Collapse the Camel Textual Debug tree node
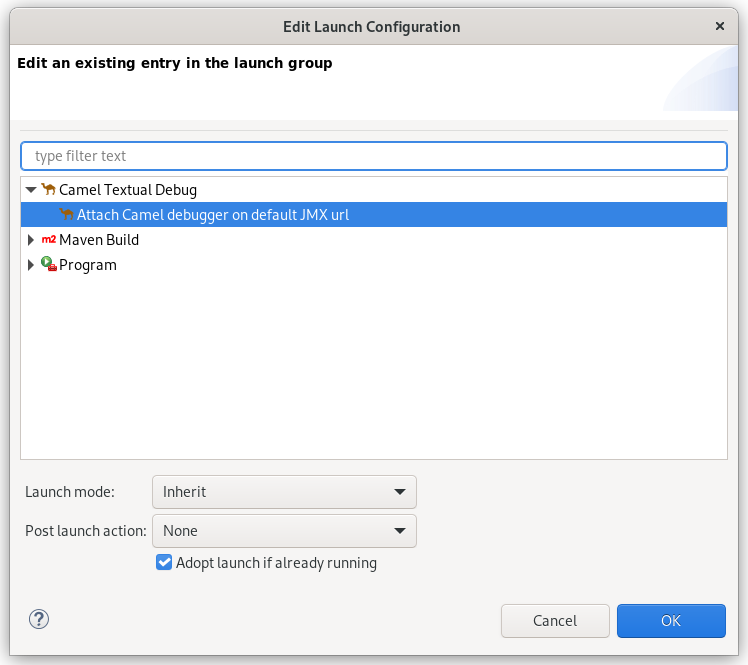 pos(31,189)
